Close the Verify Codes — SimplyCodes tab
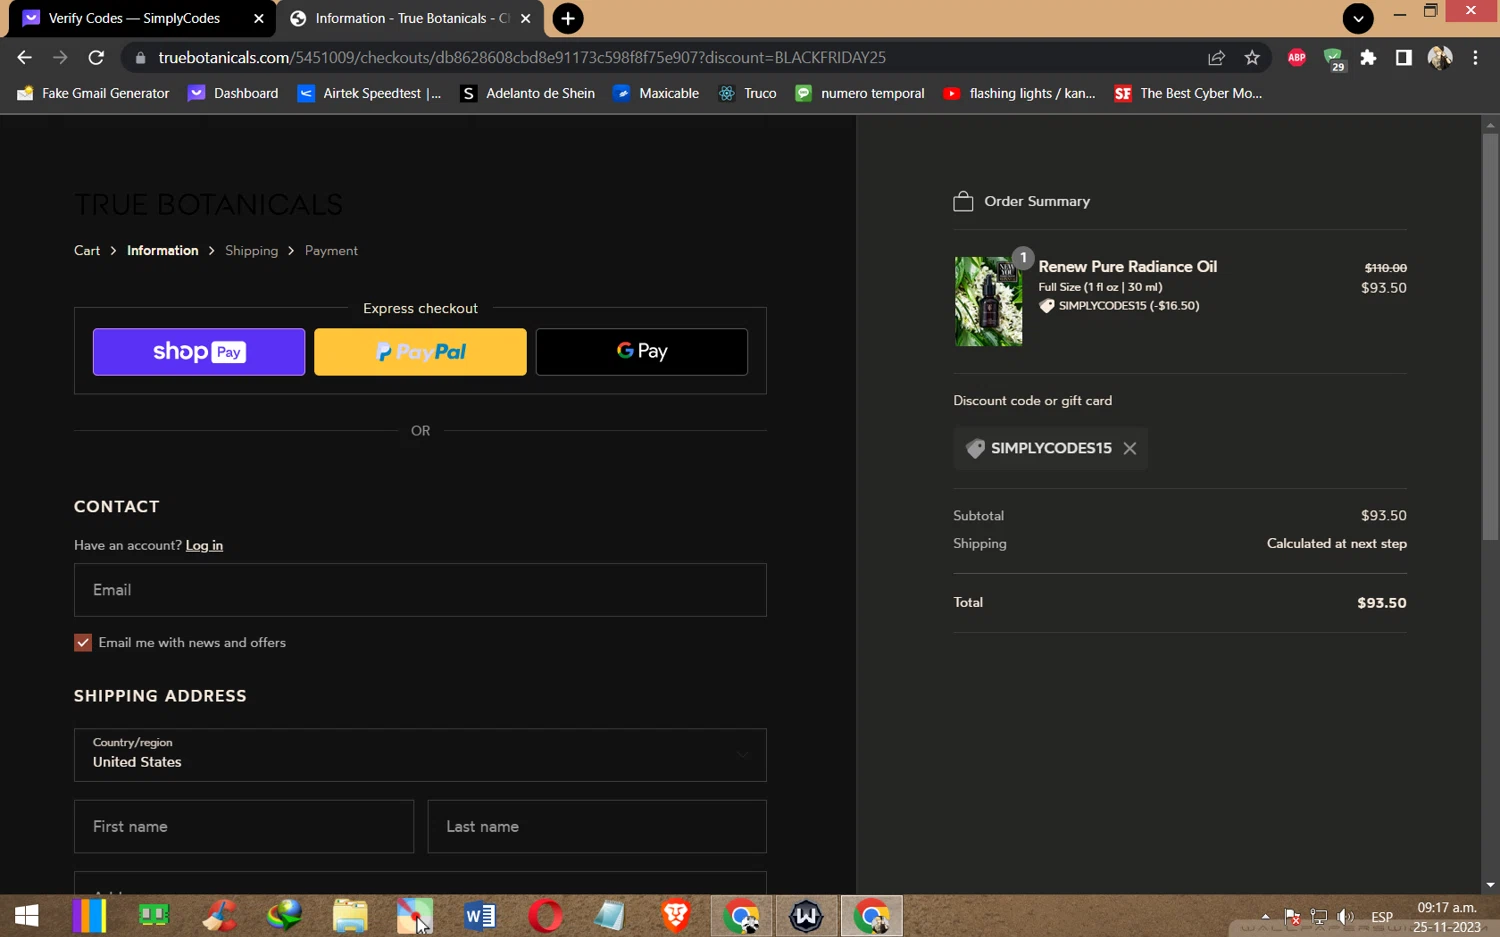The height and width of the screenshot is (937, 1500). [x=259, y=18]
